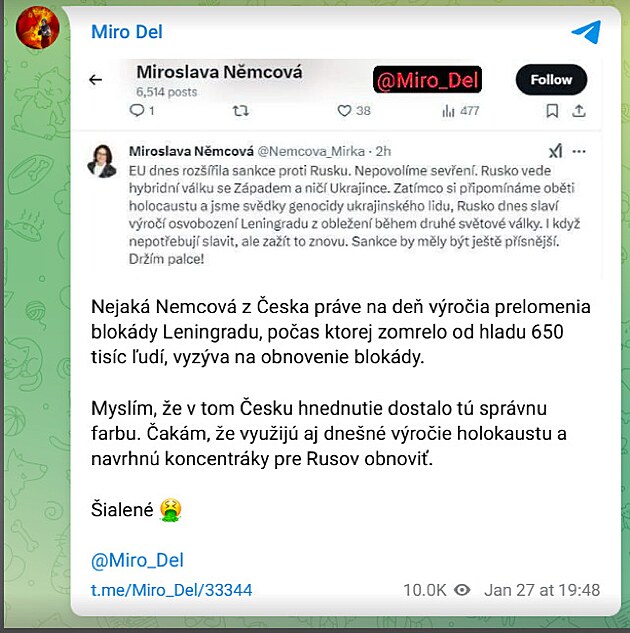
Task: Open the t.me/Miro_Del/33344 link
Action: tap(172, 590)
